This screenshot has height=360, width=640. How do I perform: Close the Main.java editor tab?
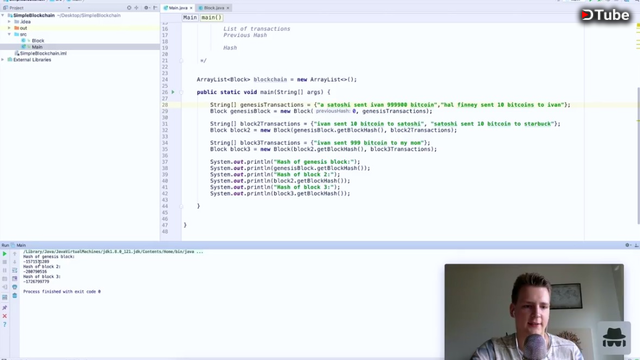click(x=191, y=8)
